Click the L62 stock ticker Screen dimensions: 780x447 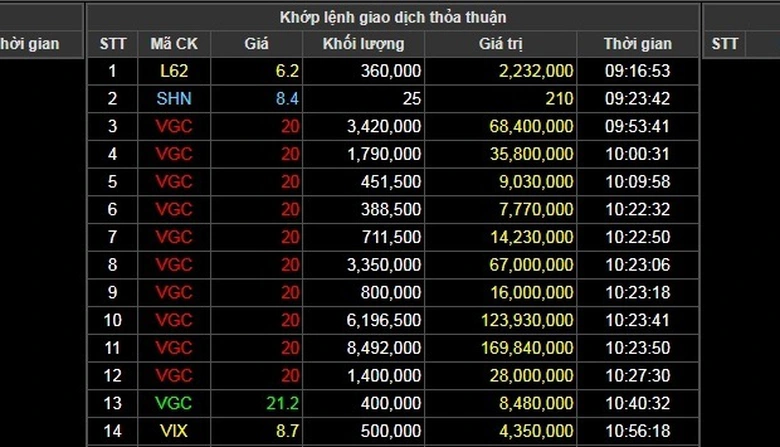point(173,71)
